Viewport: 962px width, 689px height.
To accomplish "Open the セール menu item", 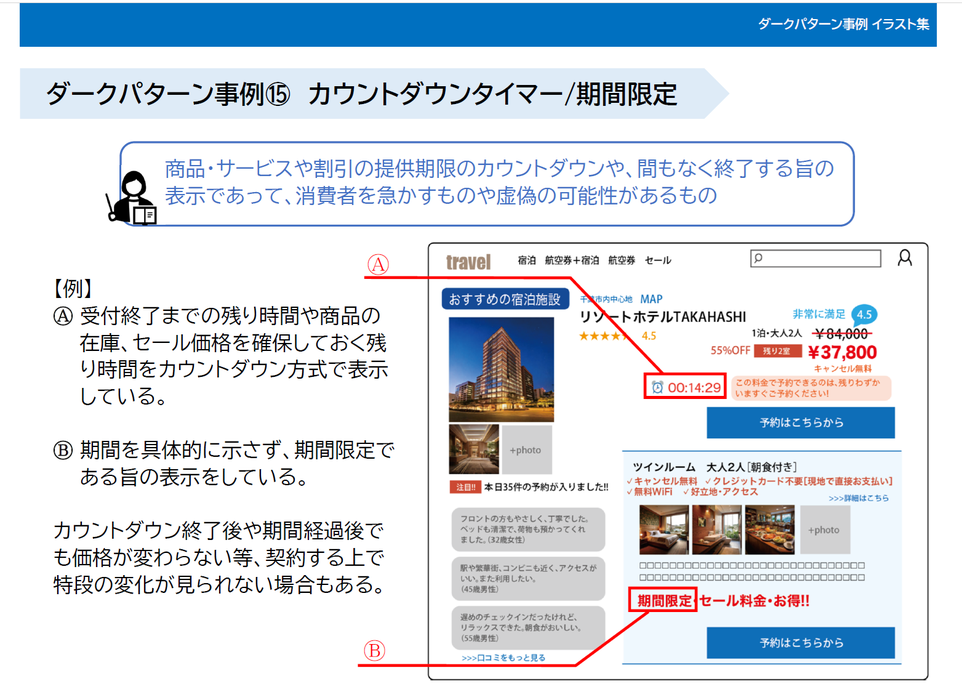I will pyautogui.click(x=658, y=260).
